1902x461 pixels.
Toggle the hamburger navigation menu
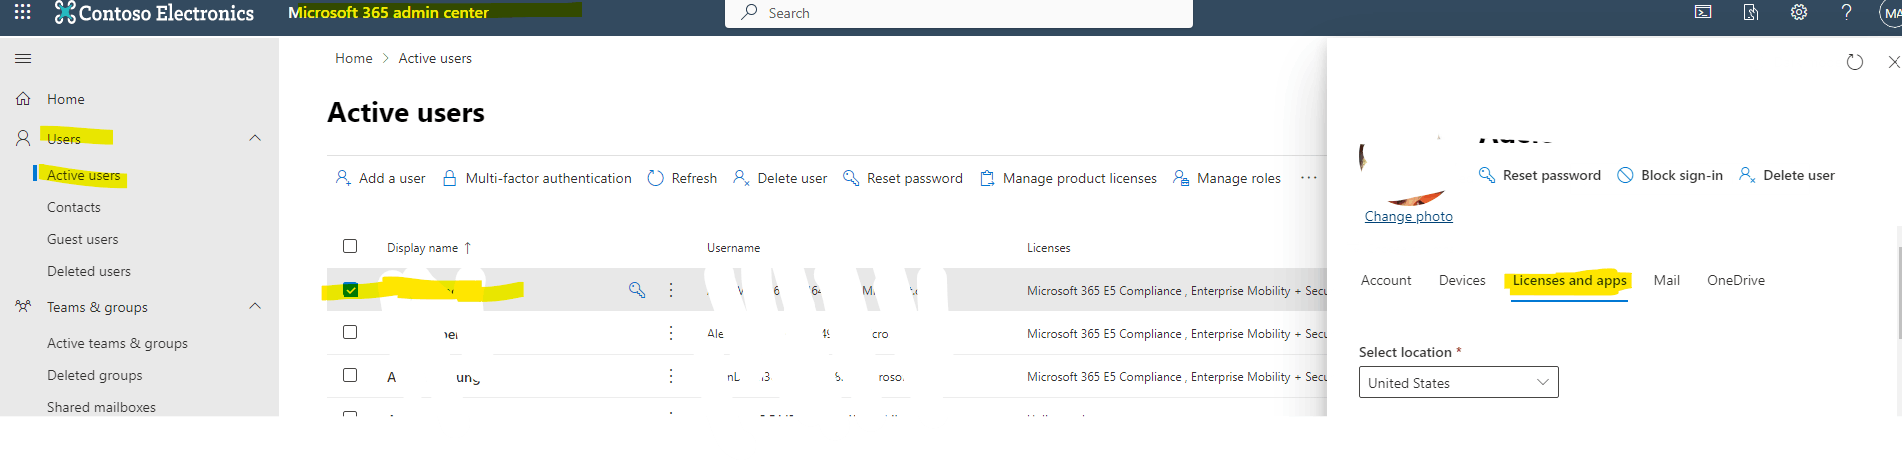[23, 59]
